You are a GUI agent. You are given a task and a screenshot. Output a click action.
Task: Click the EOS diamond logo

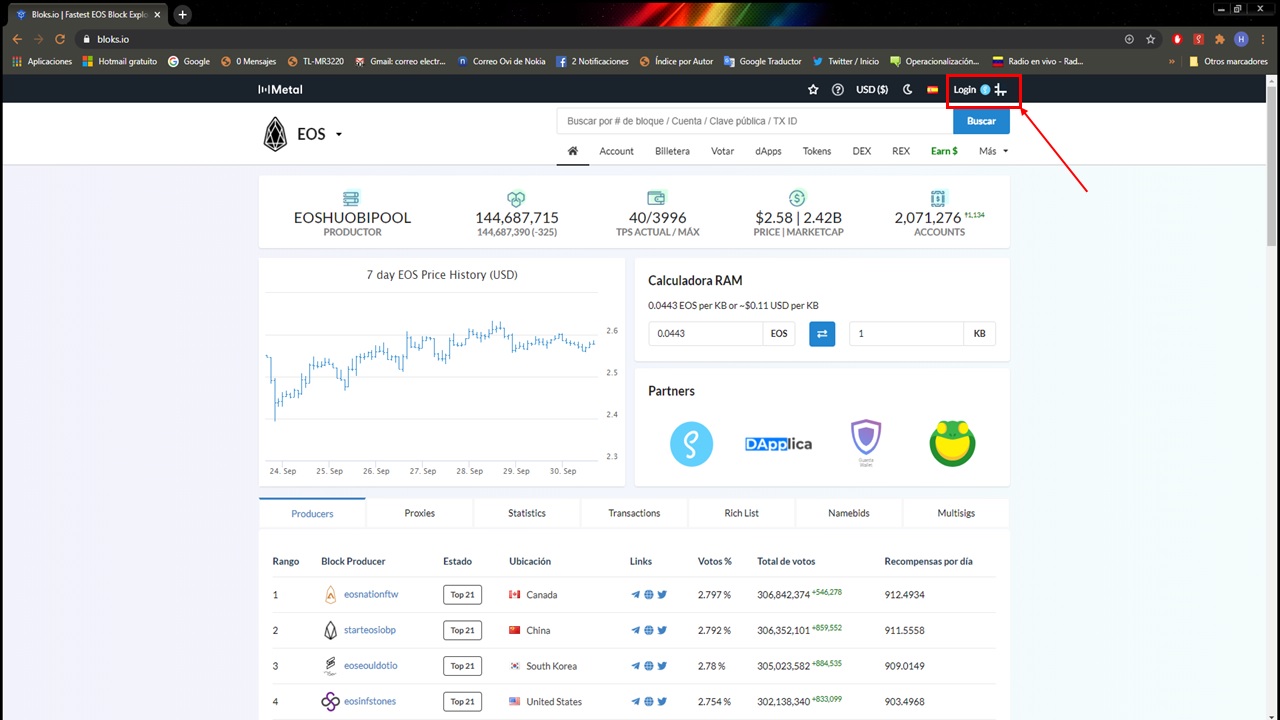pyautogui.click(x=275, y=134)
